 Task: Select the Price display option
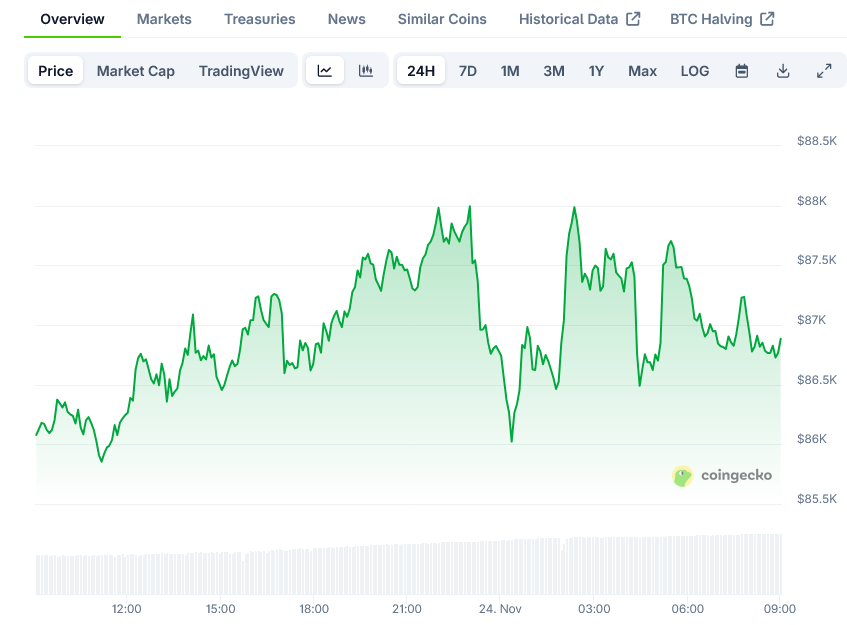click(55, 70)
